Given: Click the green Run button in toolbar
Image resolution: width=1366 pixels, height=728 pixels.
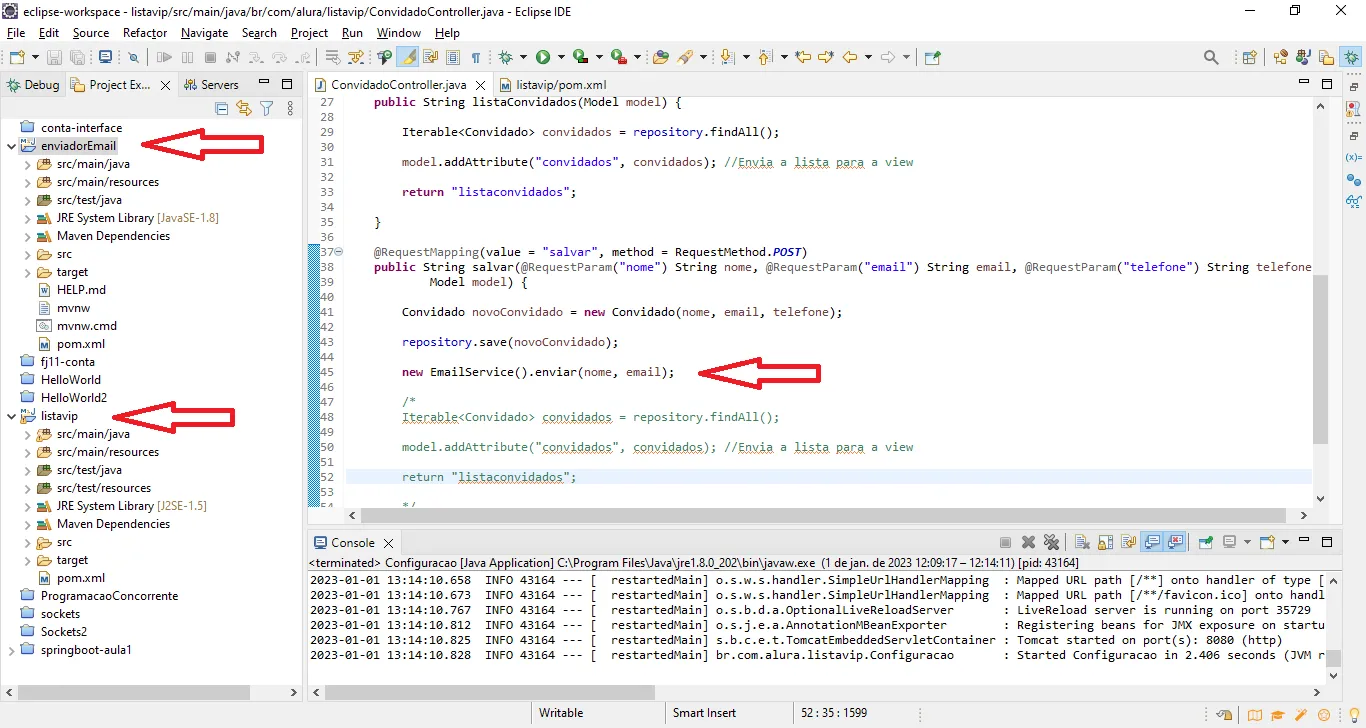Looking at the screenshot, I should click(x=543, y=58).
